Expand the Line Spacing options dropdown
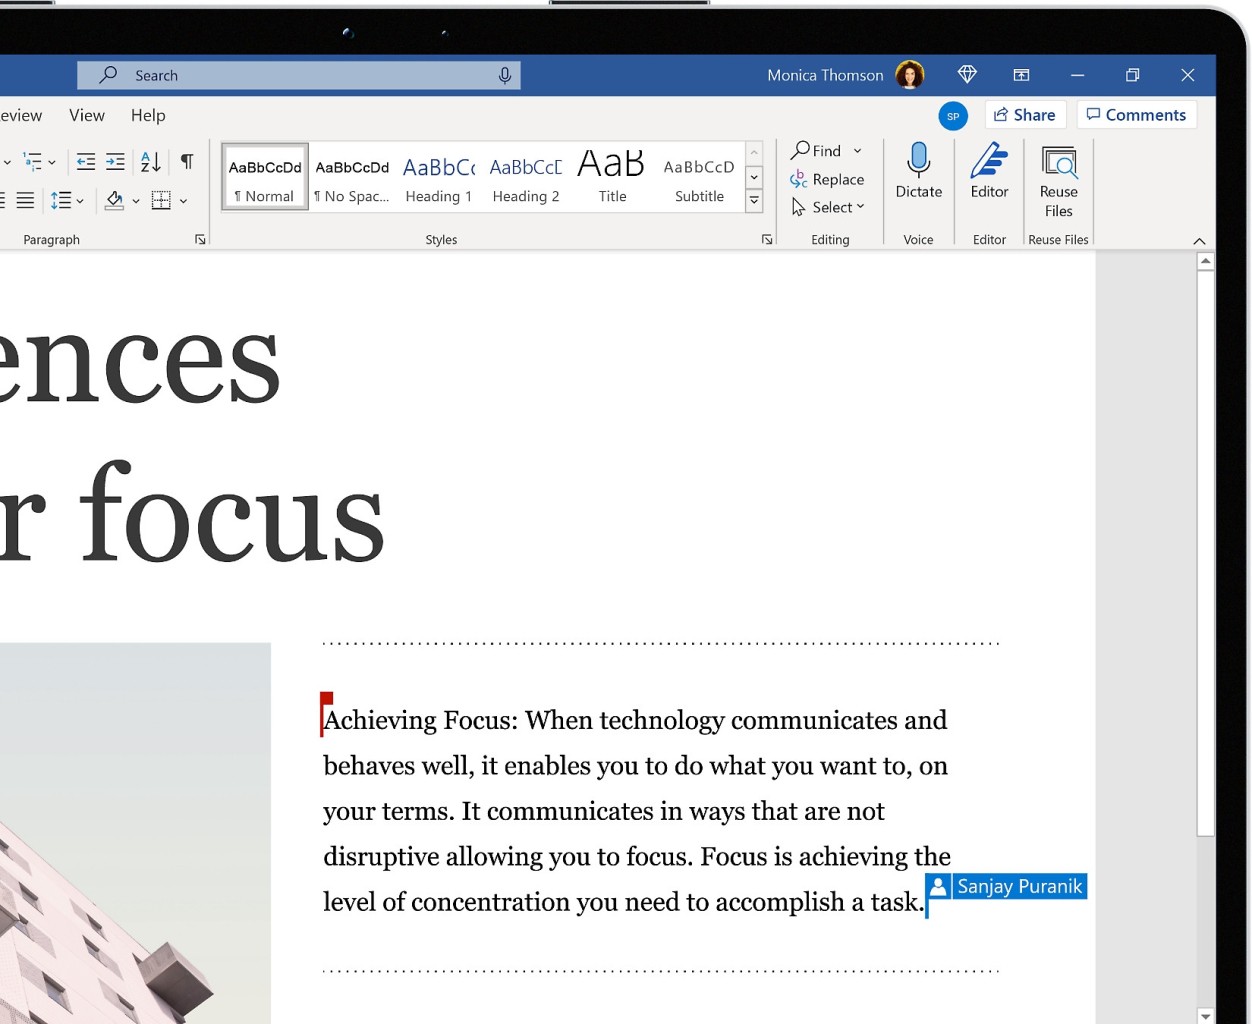1252x1024 pixels. (79, 199)
